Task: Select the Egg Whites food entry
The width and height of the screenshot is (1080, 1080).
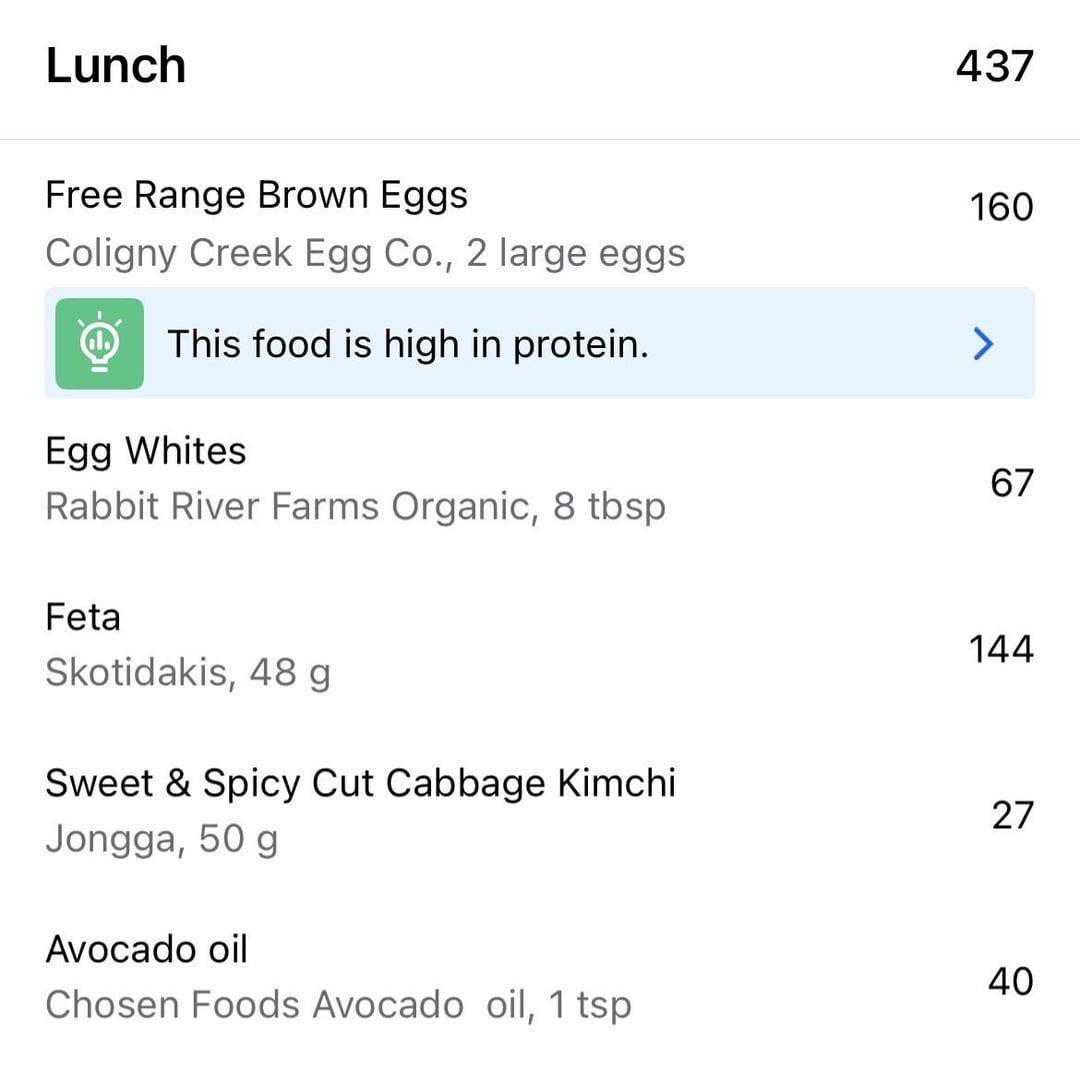Action: pyautogui.click(x=146, y=451)
